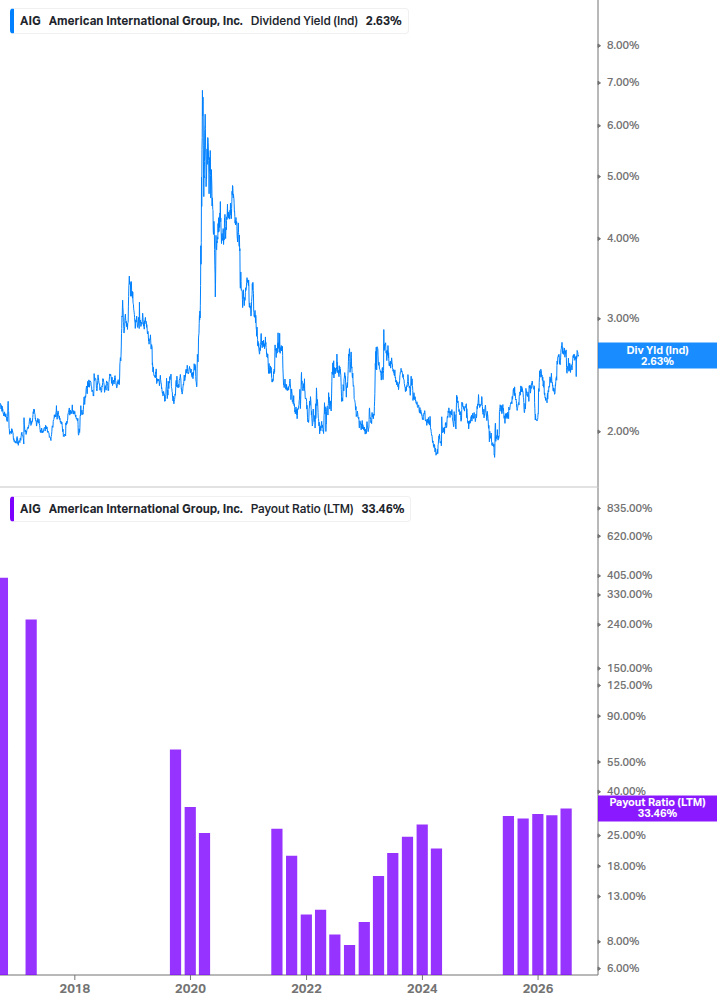The width and height of the screenshot is (717, 1005).
Task: Click the shortest payout ratio bar in late 2022
Action: (349, 959)
